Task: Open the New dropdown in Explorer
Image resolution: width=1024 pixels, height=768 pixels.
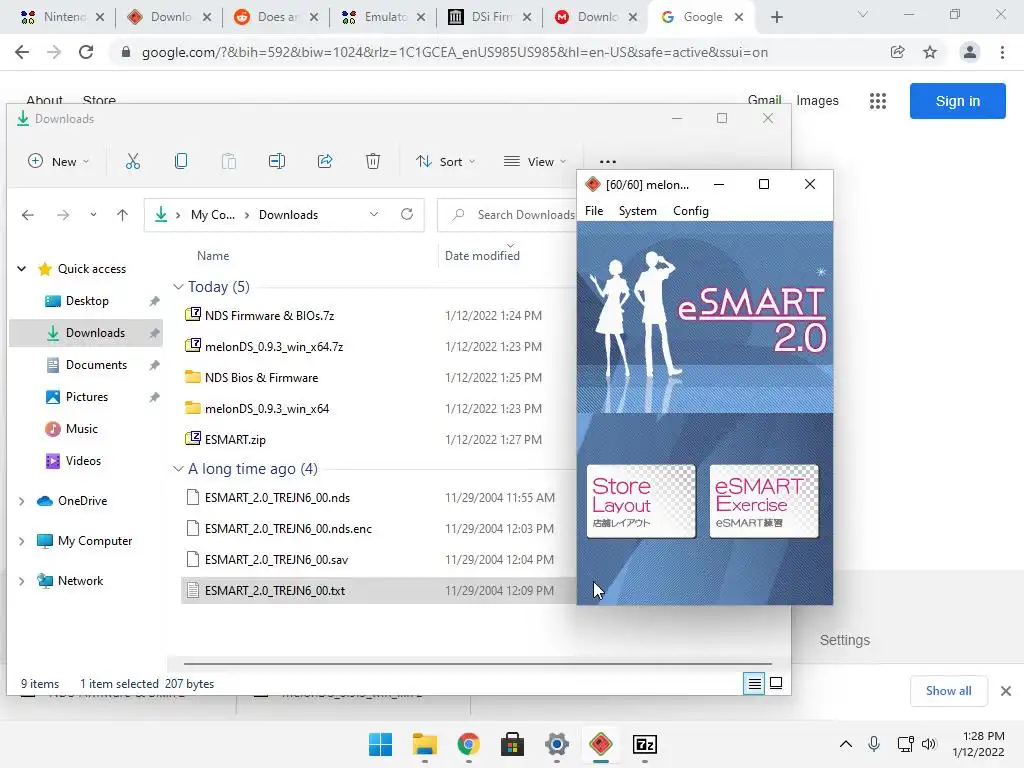Action: click(x=59, y=161)
